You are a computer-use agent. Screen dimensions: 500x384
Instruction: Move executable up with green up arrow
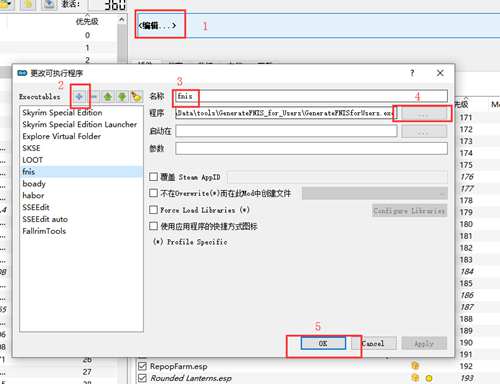(107, 97)
